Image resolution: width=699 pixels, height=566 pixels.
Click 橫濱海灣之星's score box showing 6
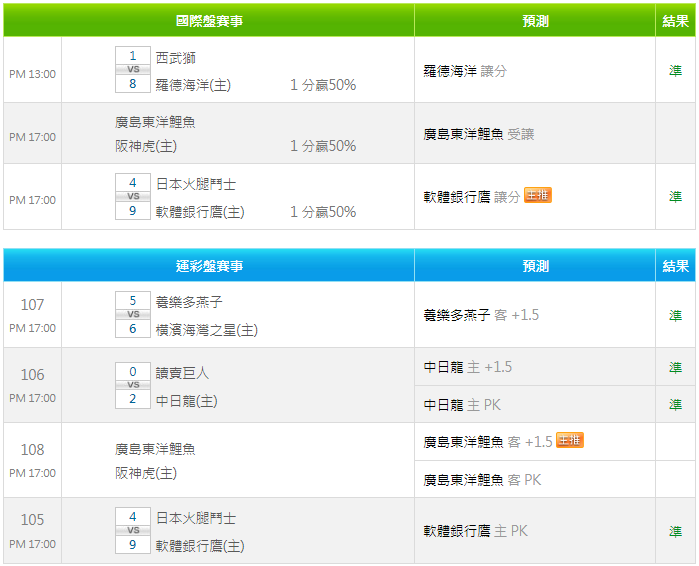coord(133,328)
